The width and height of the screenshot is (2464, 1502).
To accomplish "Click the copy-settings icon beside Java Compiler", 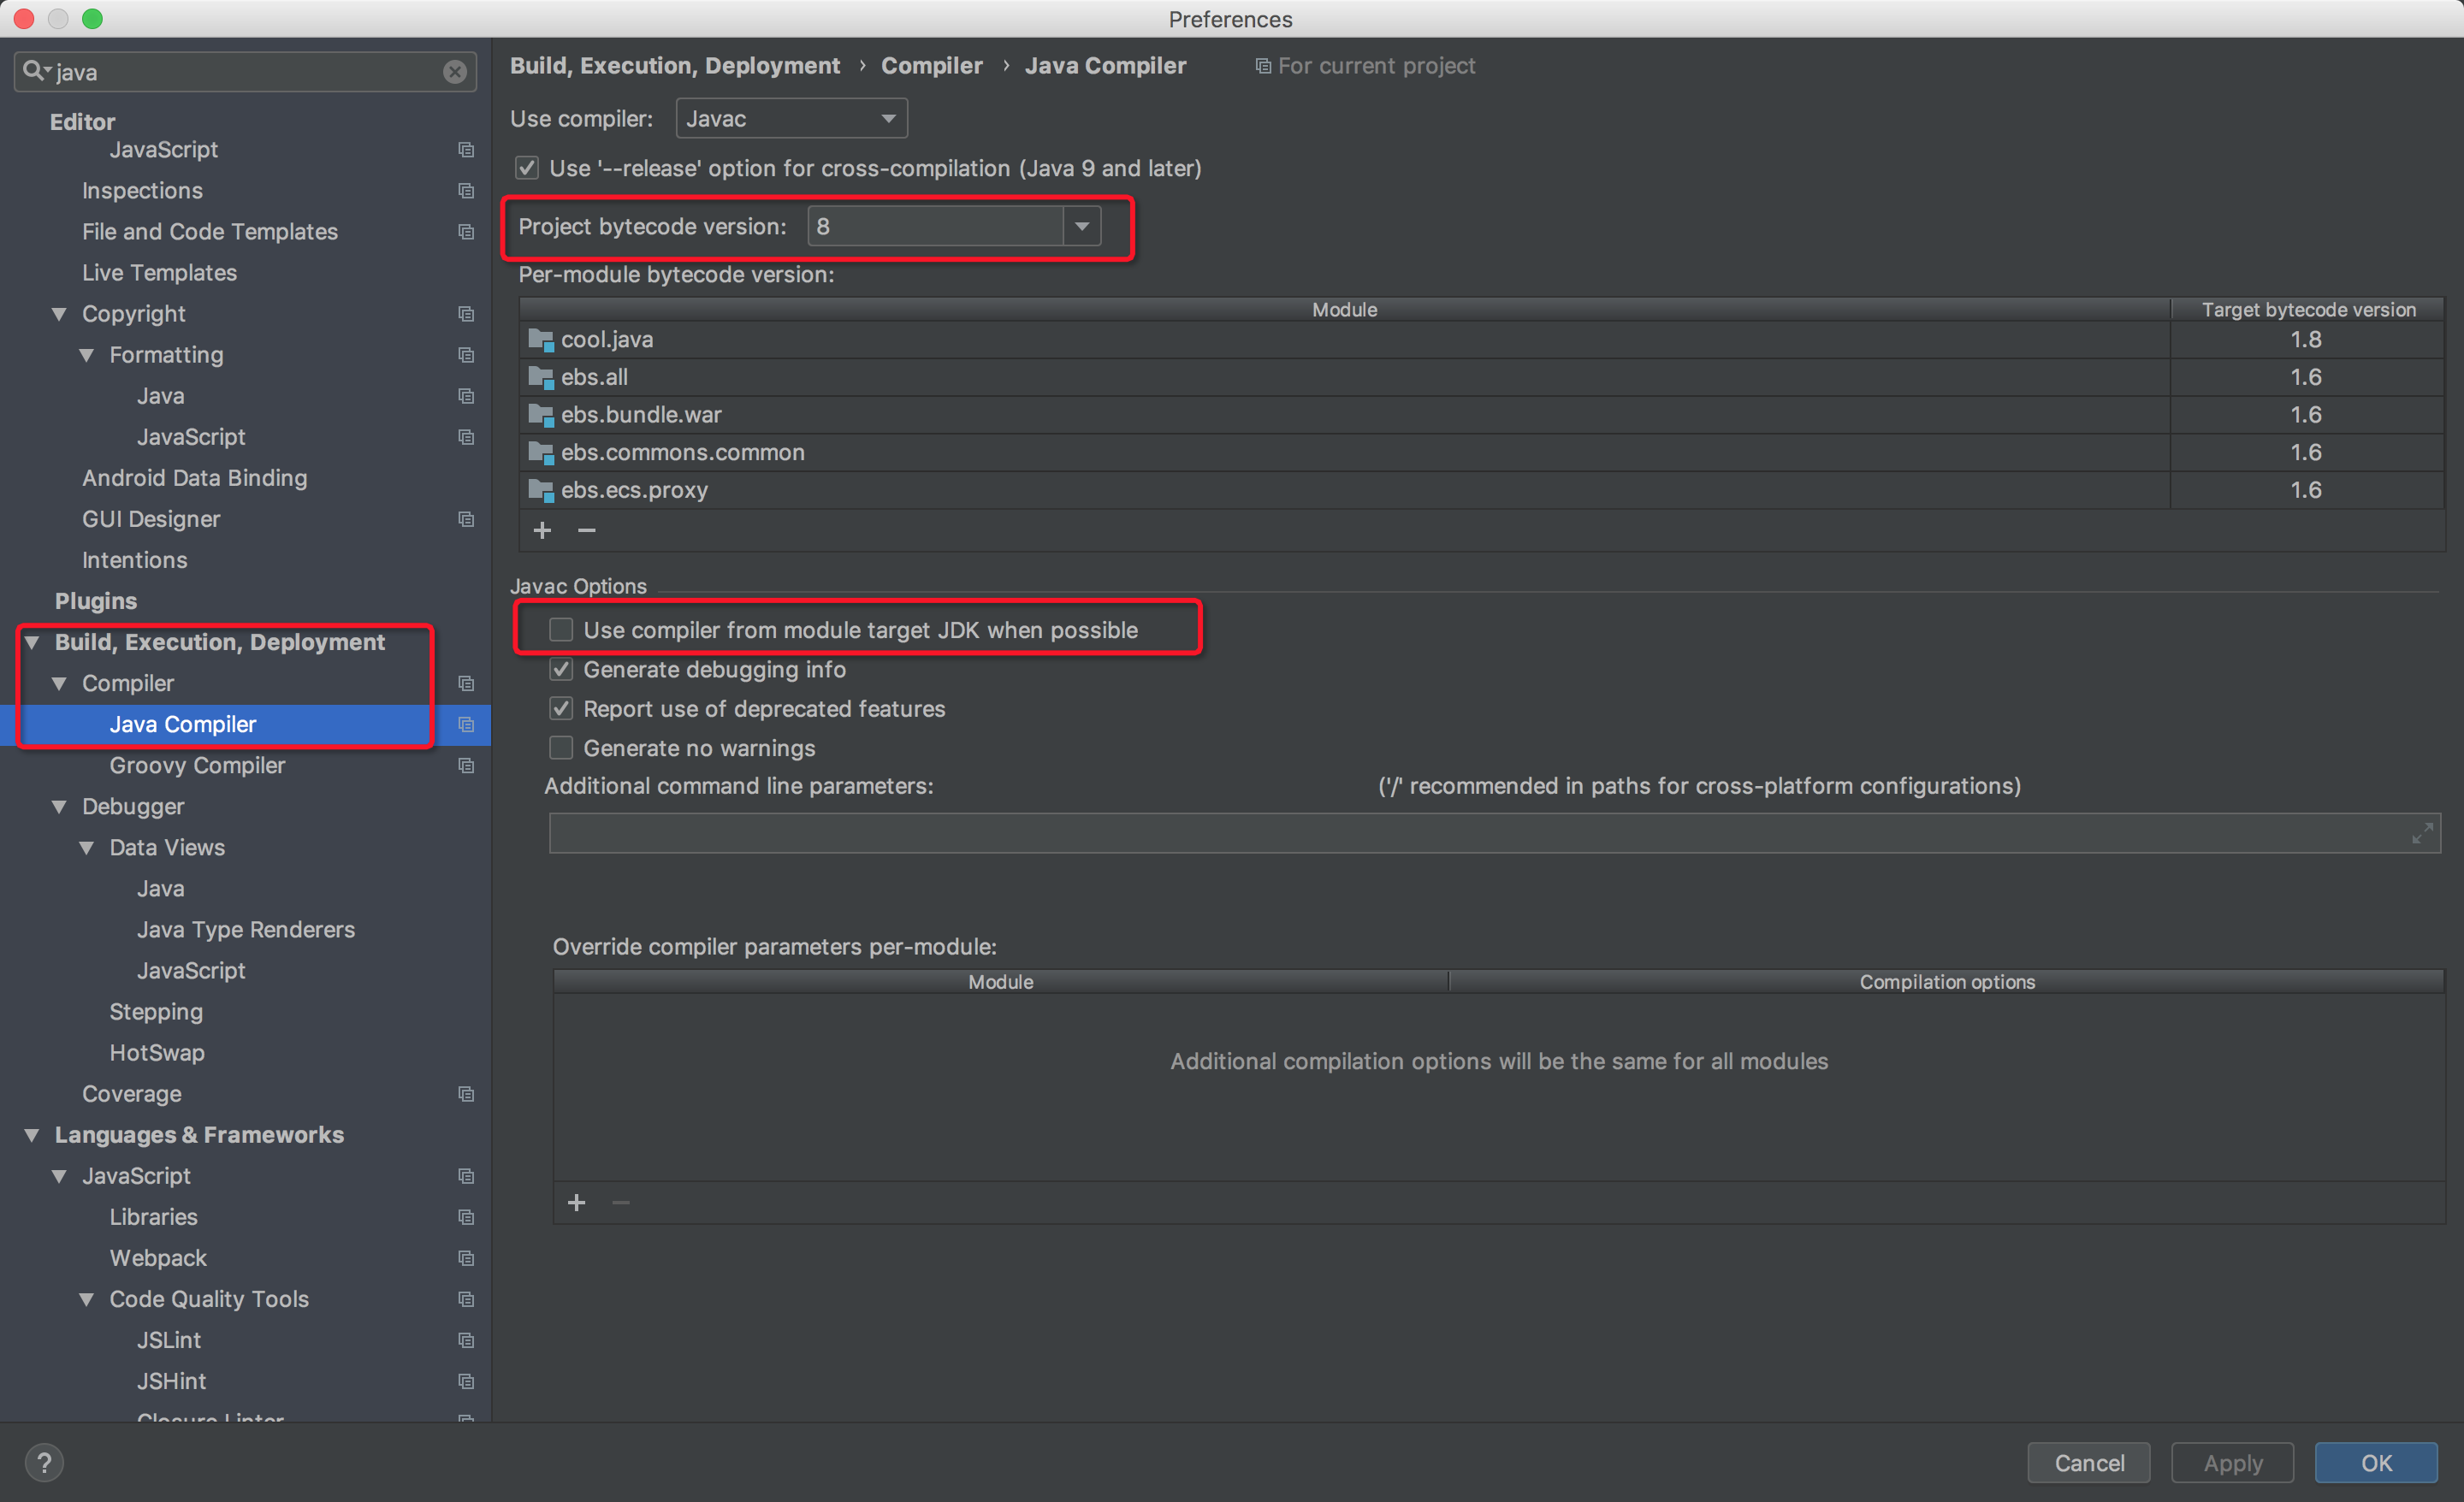I will click(x=466, y=724).
